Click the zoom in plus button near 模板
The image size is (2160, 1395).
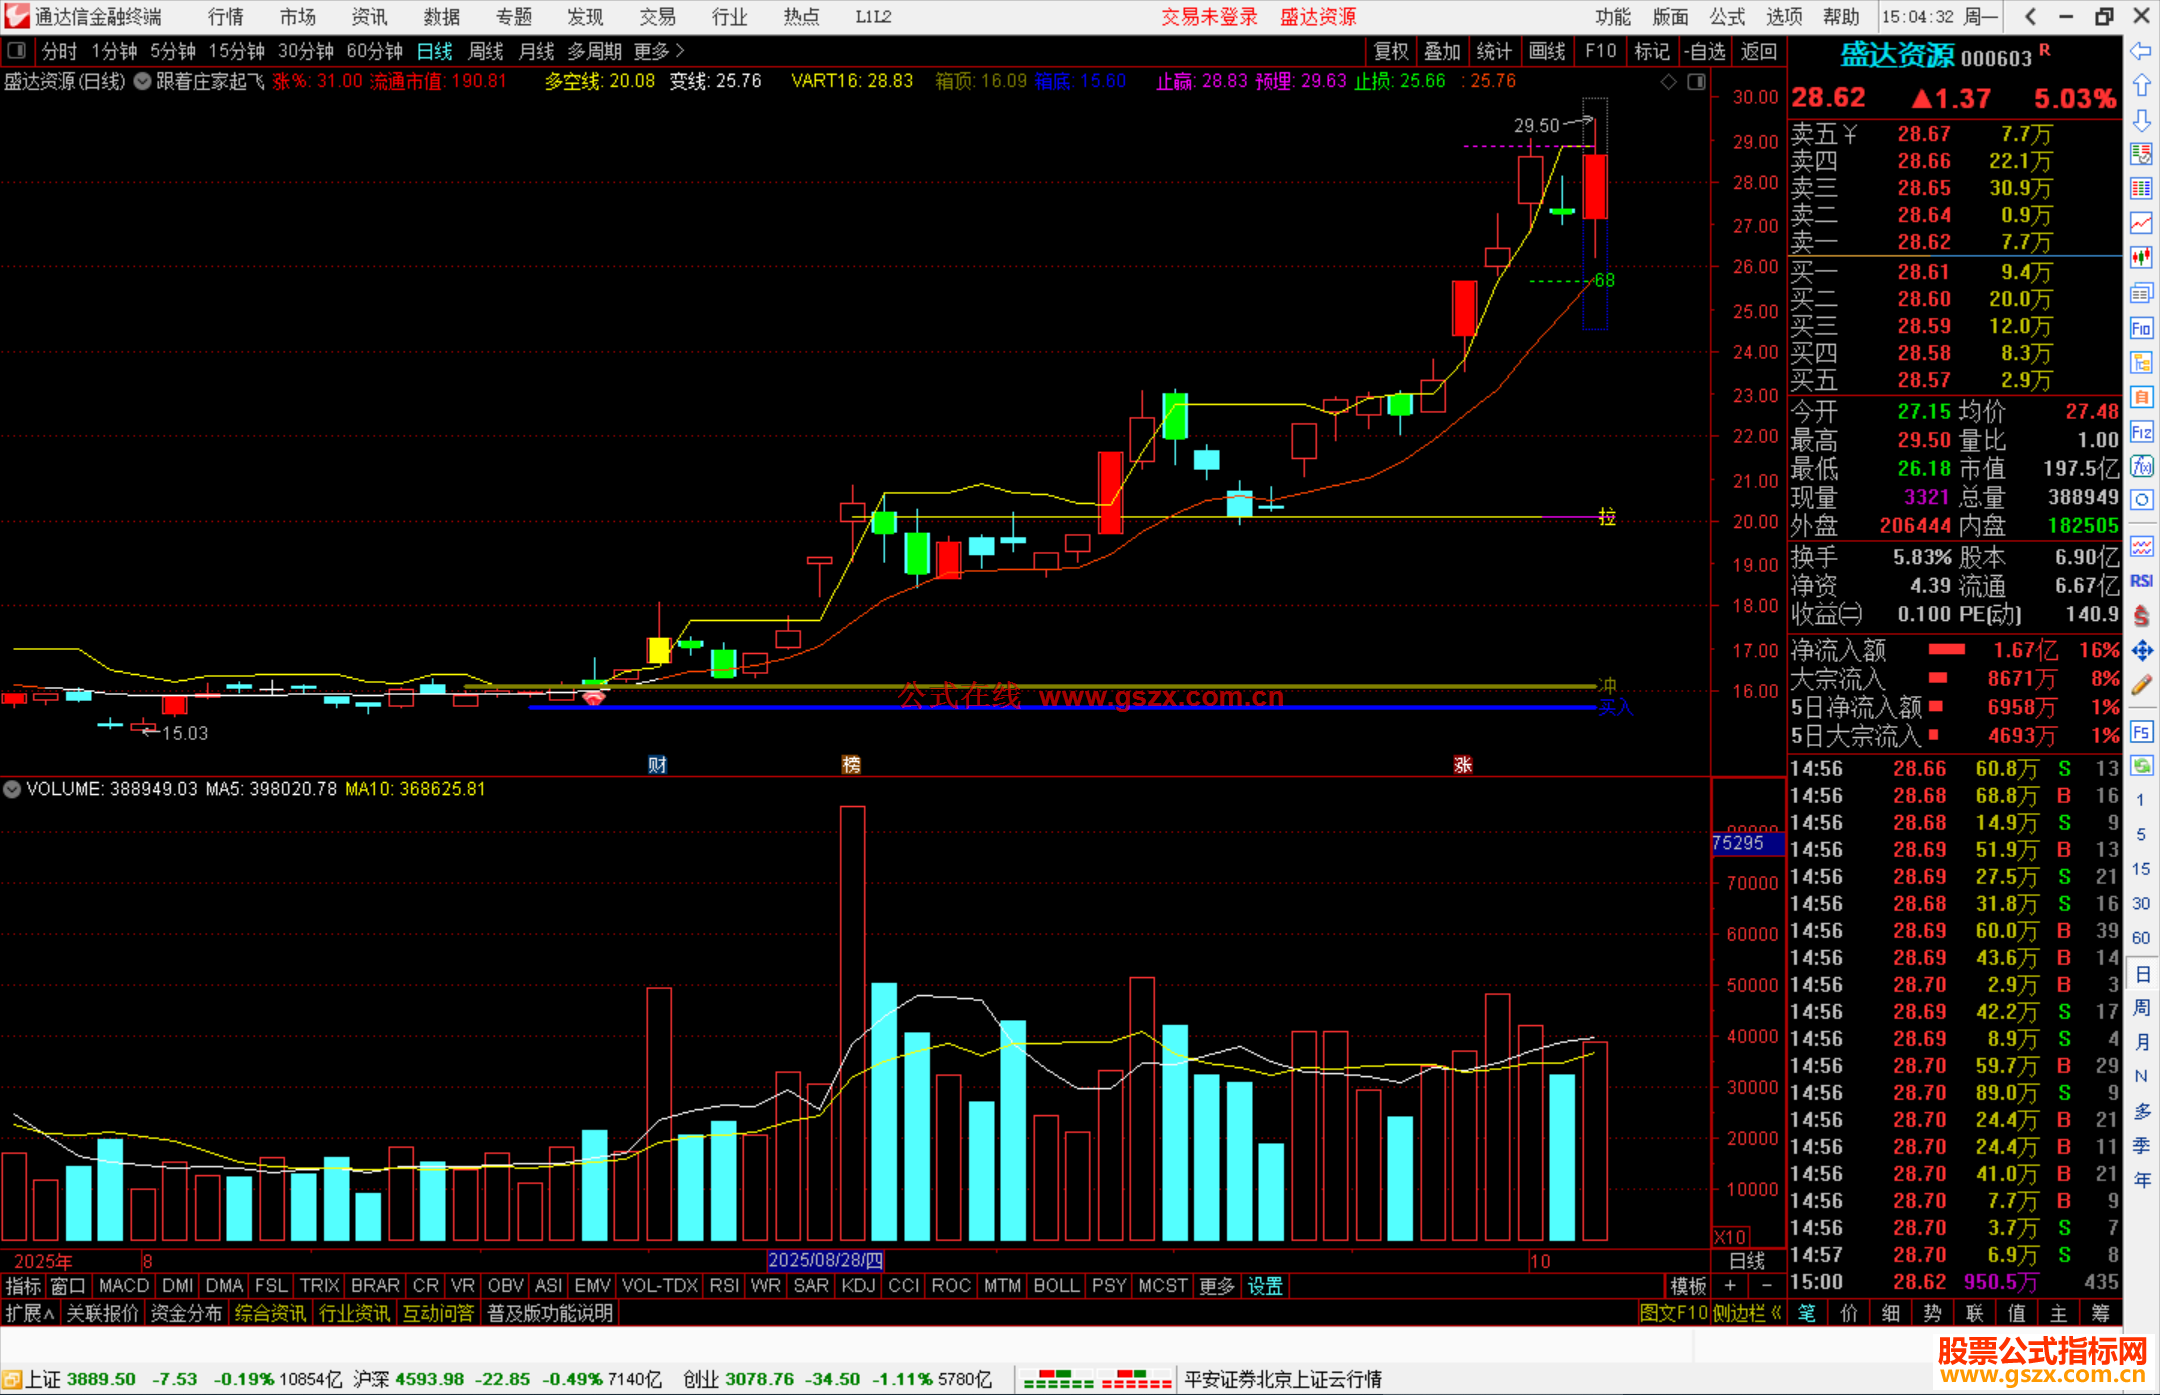coord(1730,1285)
